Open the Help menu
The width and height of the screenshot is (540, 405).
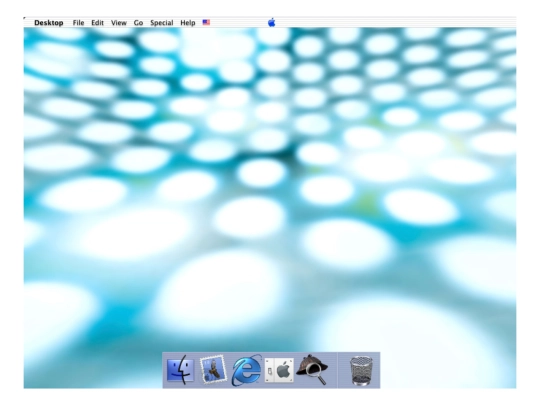coord(188,23)
